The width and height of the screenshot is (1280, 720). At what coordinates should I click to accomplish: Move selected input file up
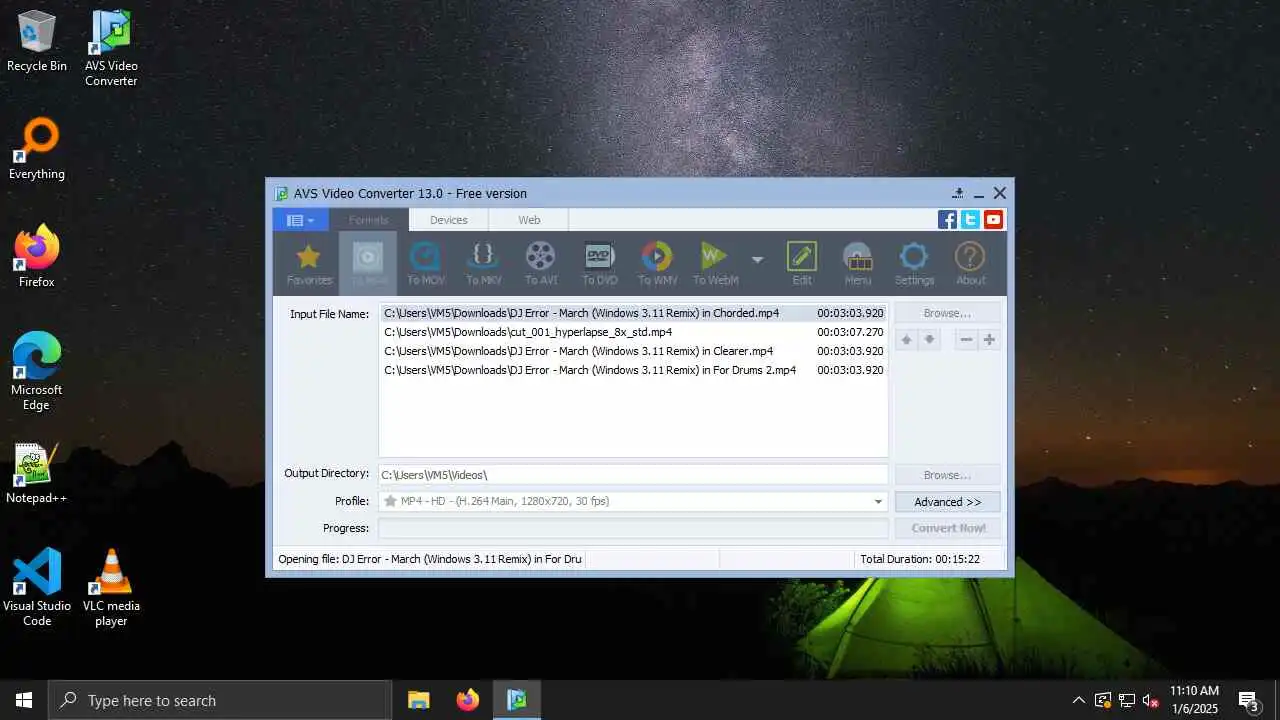[x=906, y=340]
